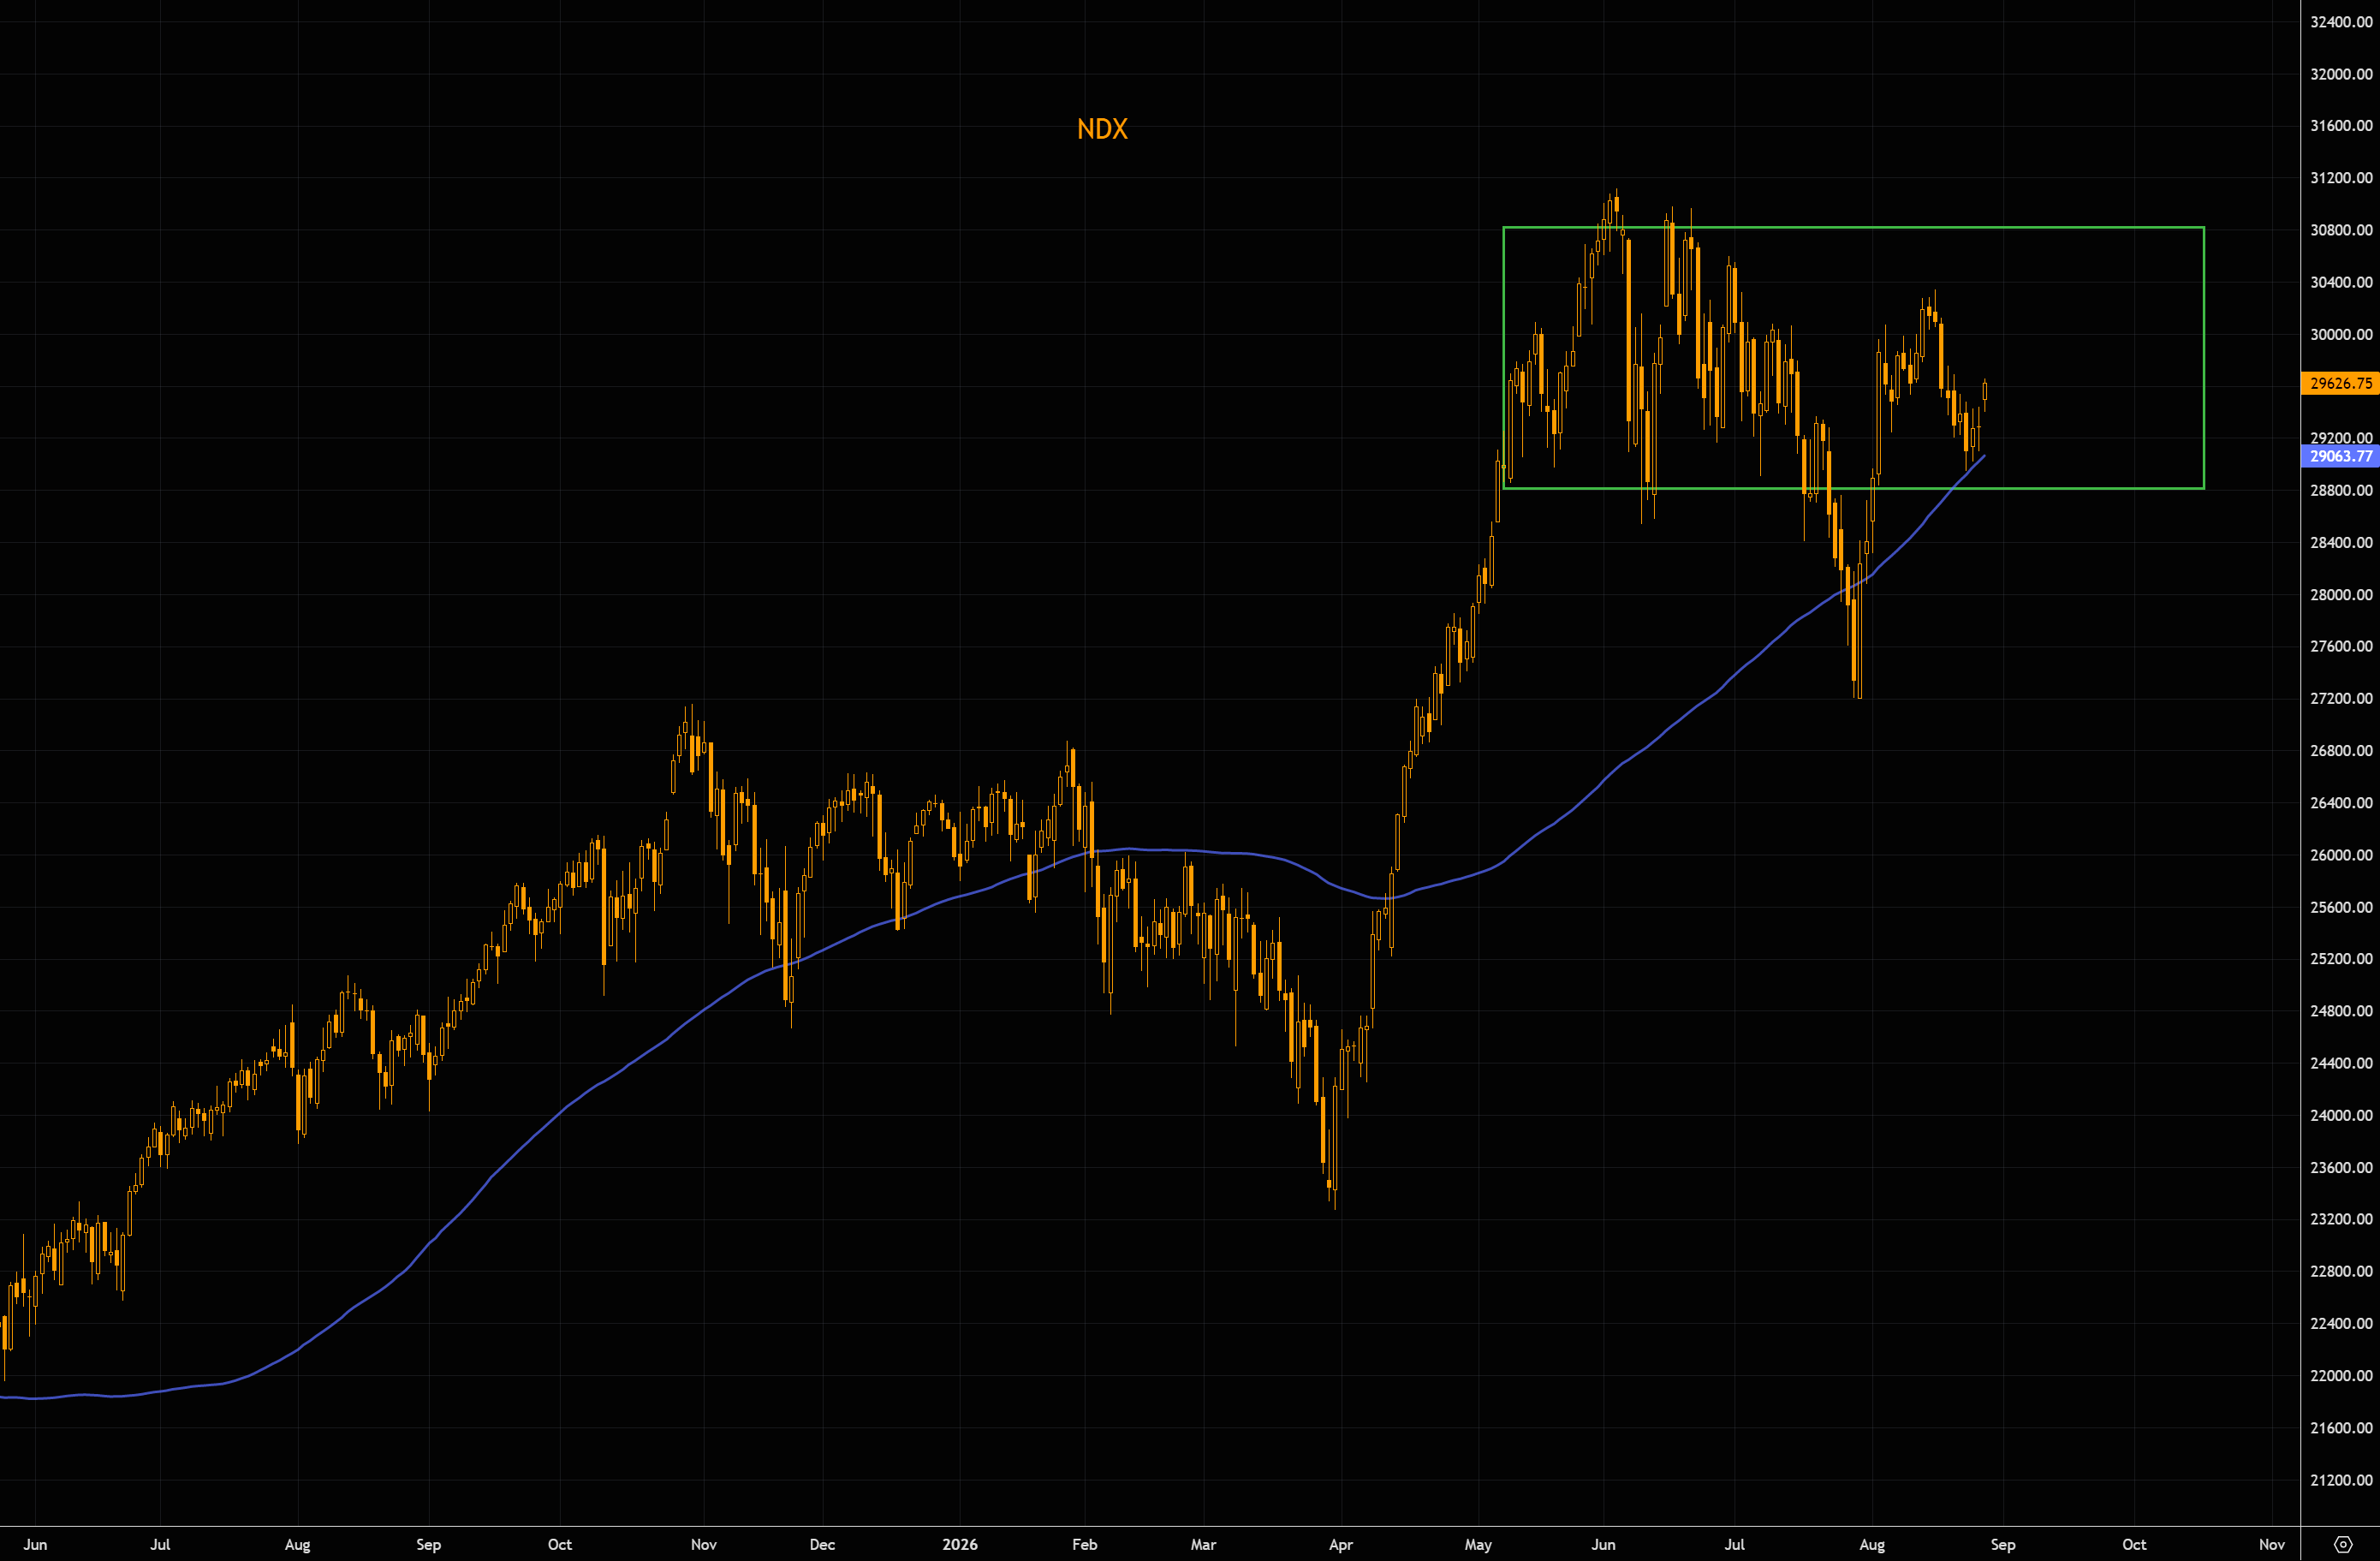Screen dimensions: 2380x1561
Task: Open chart settings gear on the time axis
Action: click(x=2342, y=1544)
